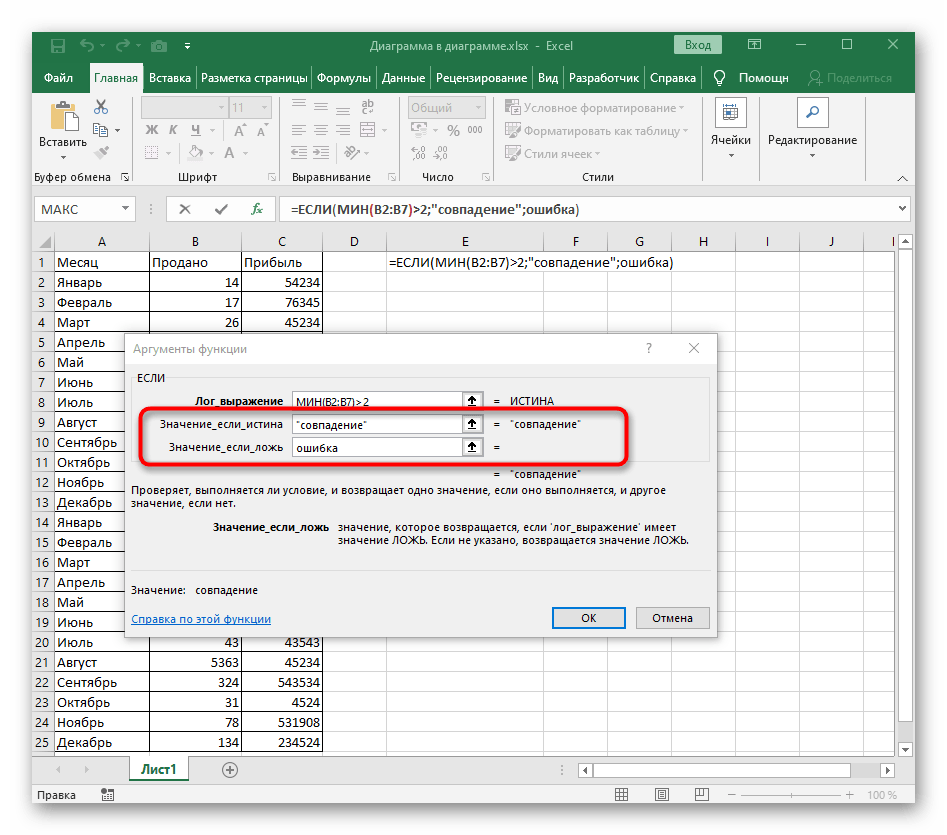Viewport: 947px width, 835px height.
Task: Expand the formula bar with chevron
Action: [902, 209]
